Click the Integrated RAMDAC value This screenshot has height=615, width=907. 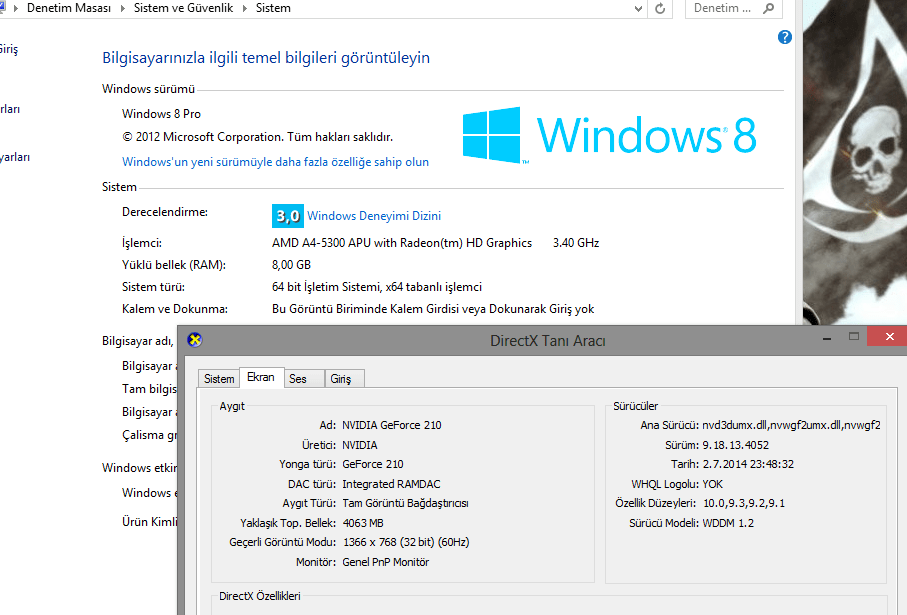point(391,484)
